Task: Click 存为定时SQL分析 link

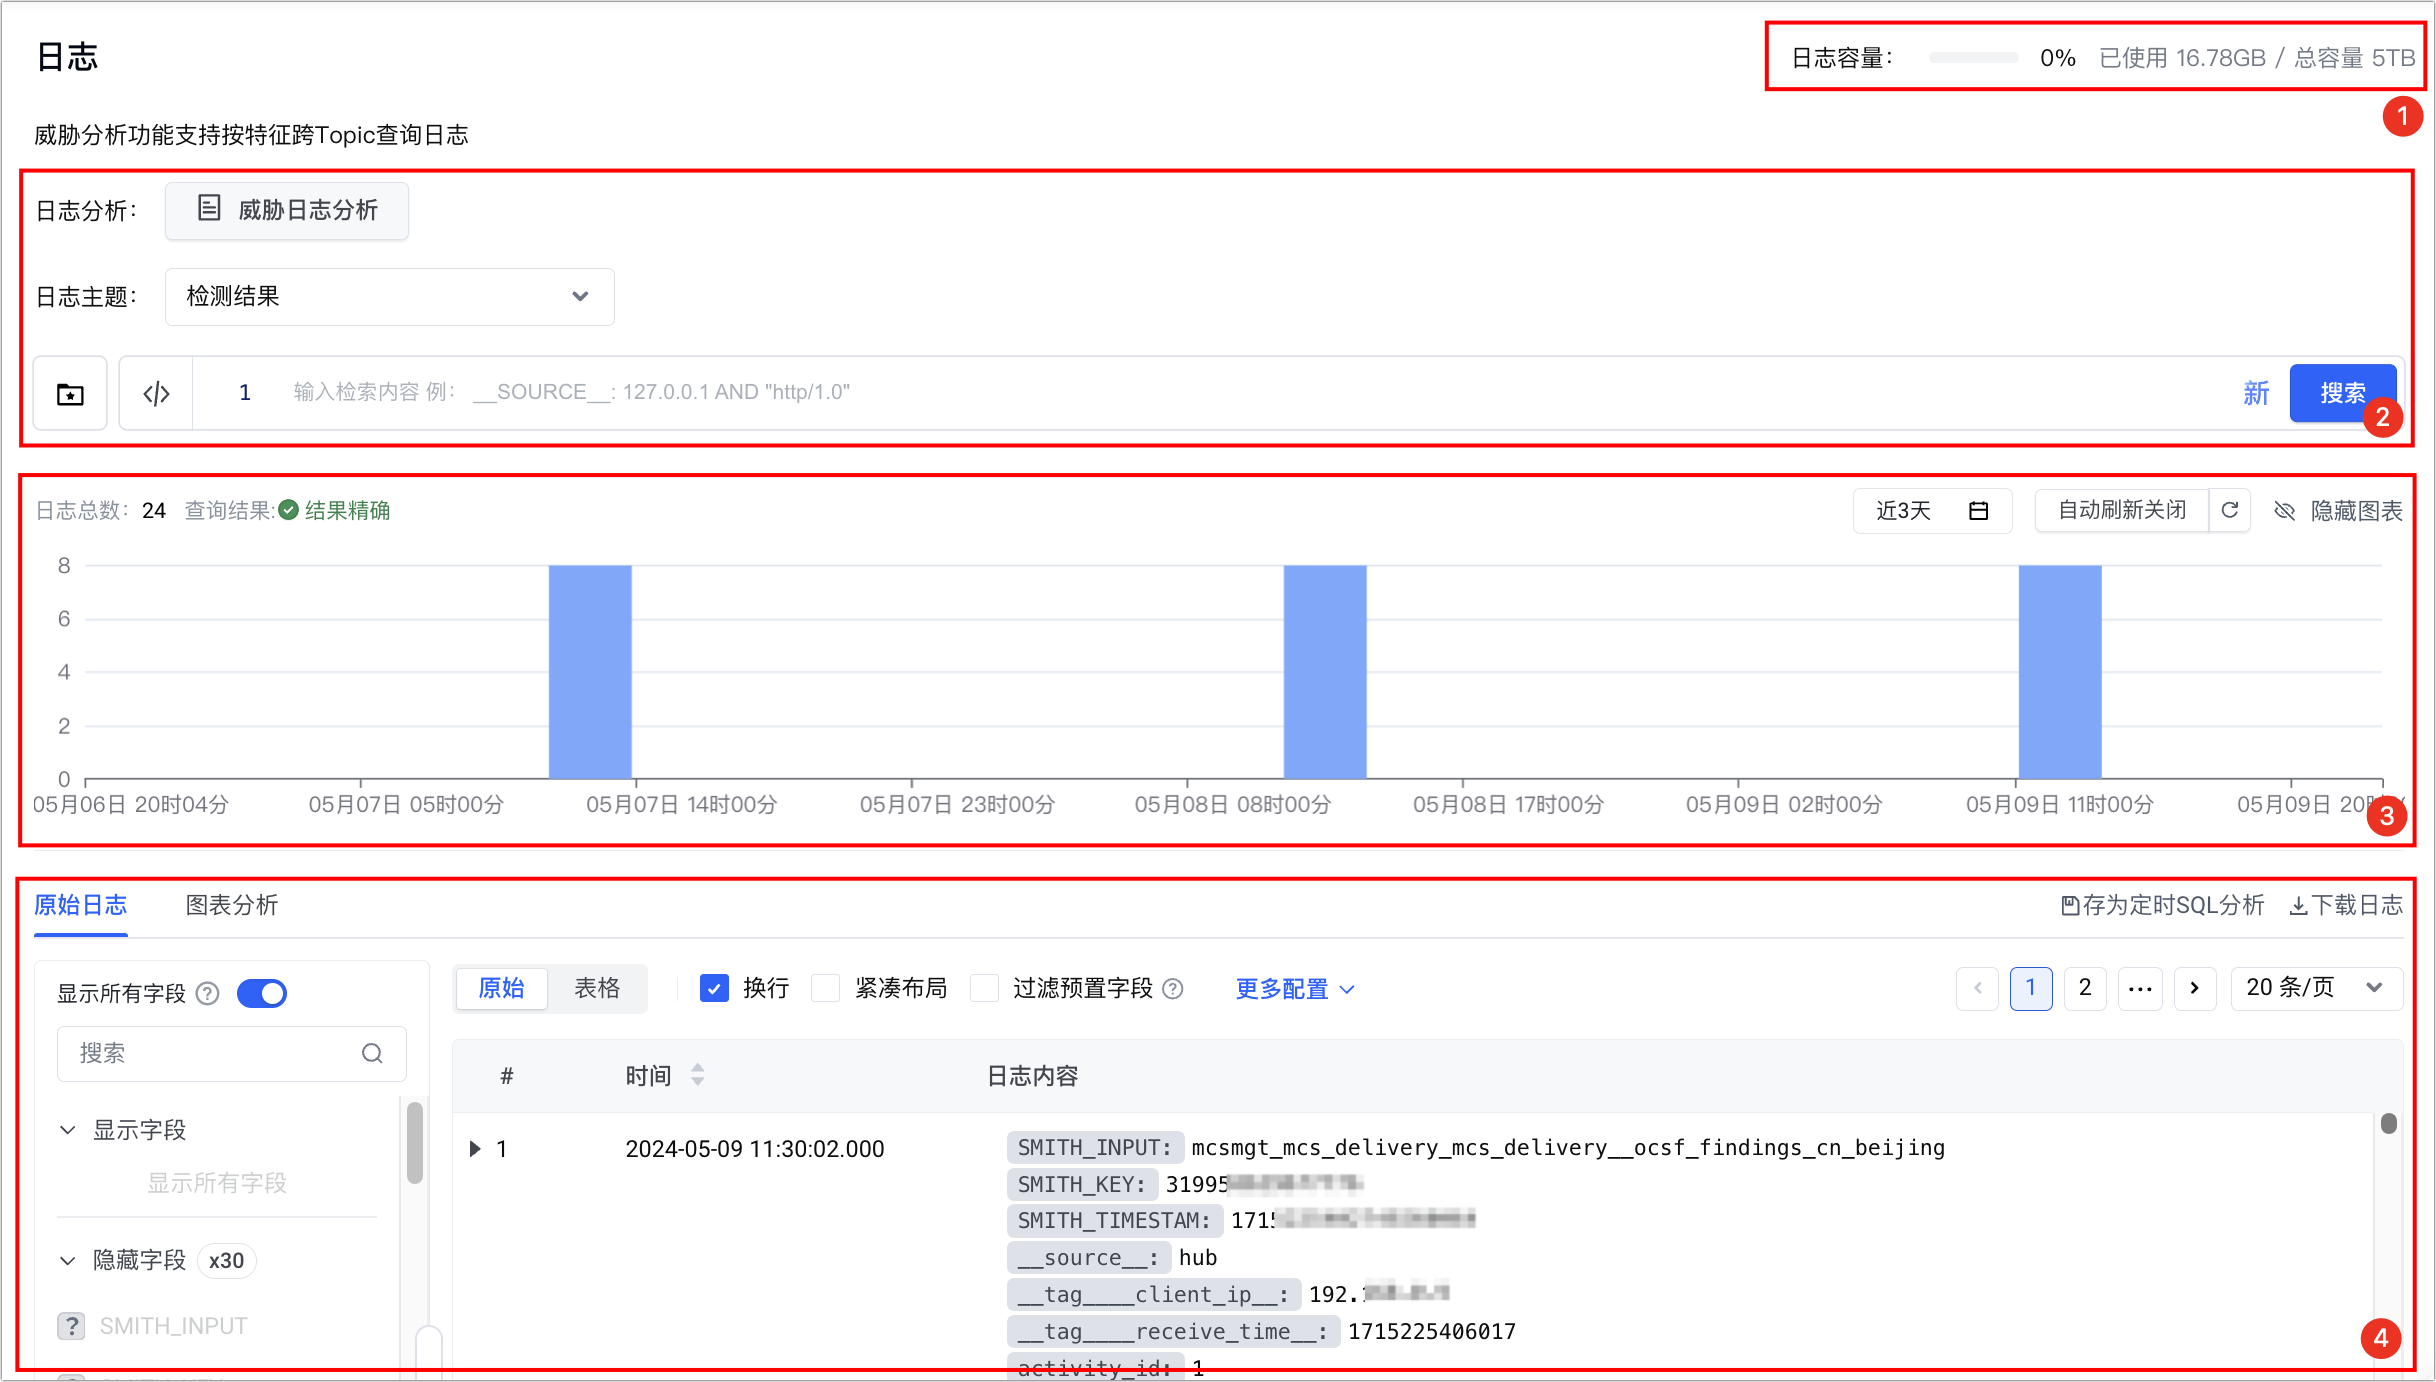Action: [x=2163, y=905]
